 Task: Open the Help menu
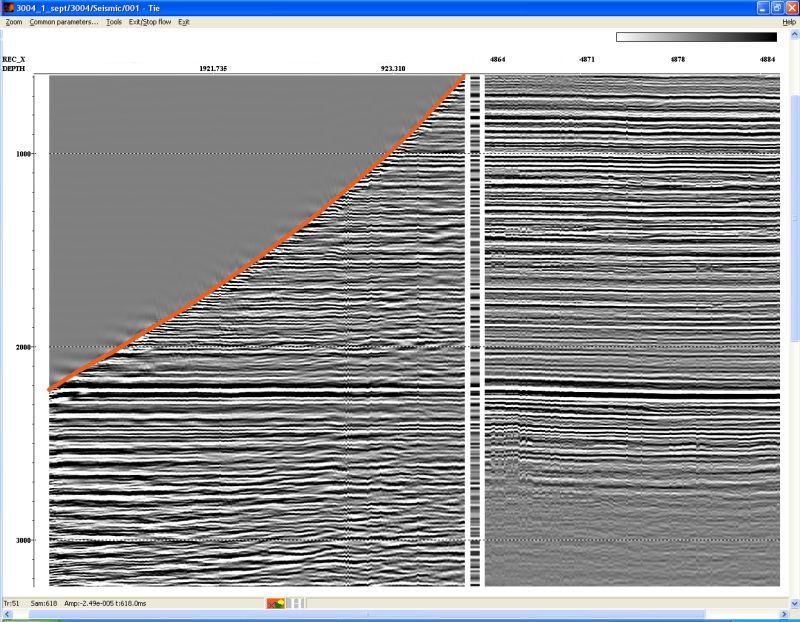click(789, 22)
